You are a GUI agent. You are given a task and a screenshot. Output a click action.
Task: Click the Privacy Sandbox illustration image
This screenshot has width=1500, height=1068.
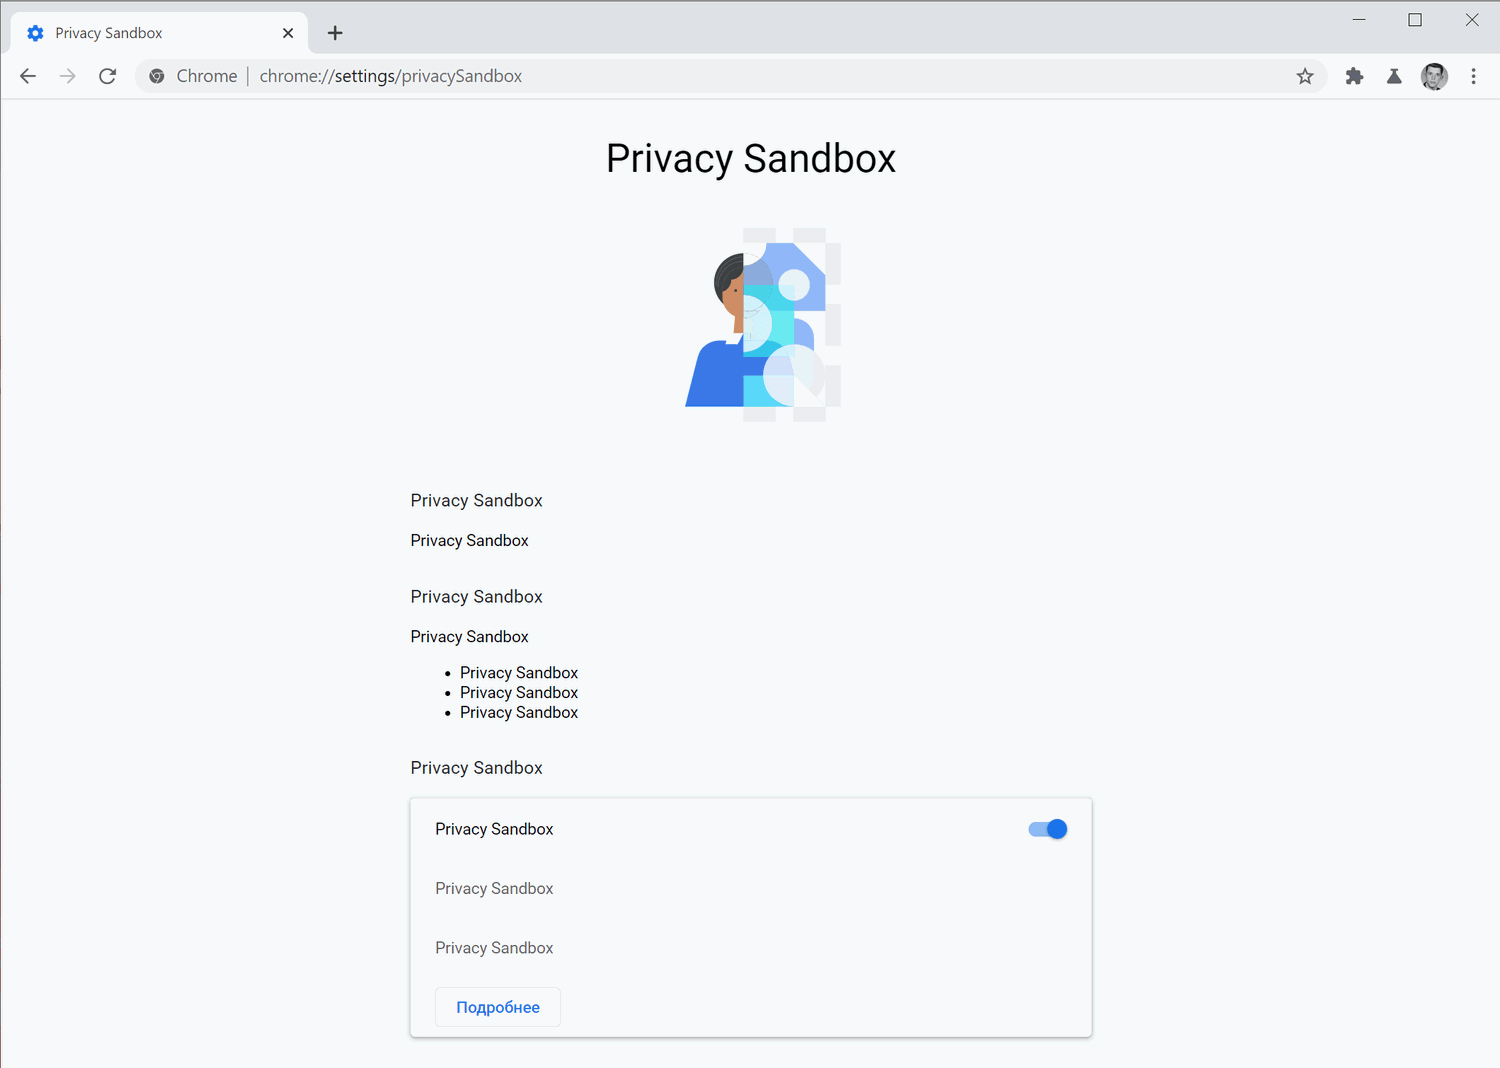(x=762, y=322)
